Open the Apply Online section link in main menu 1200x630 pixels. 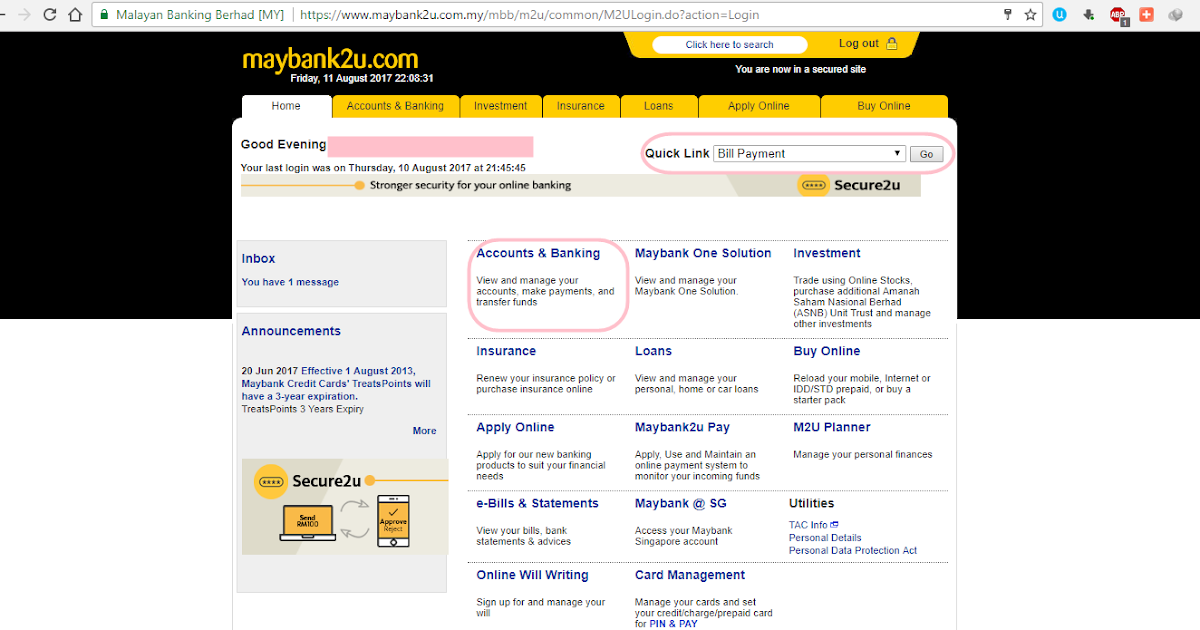515,427
